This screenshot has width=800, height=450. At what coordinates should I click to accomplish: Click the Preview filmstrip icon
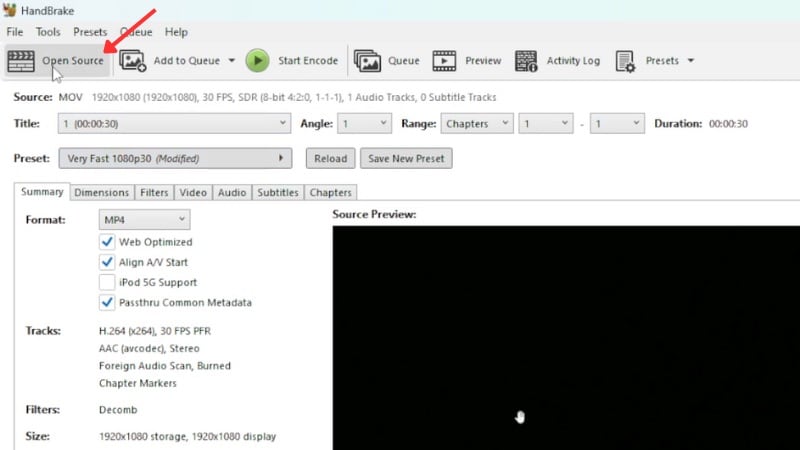(x=444, y=61)
